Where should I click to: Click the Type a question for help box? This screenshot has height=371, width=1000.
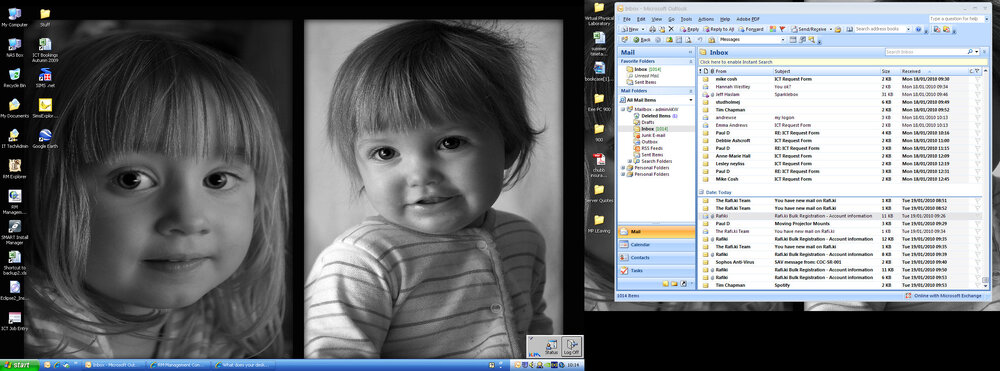[957, 18]
